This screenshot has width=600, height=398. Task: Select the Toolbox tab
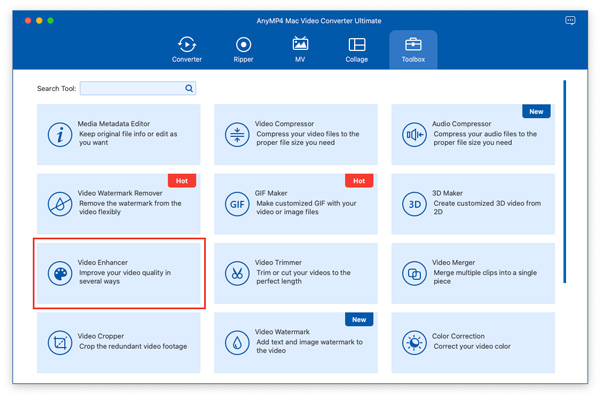[413, 50]
